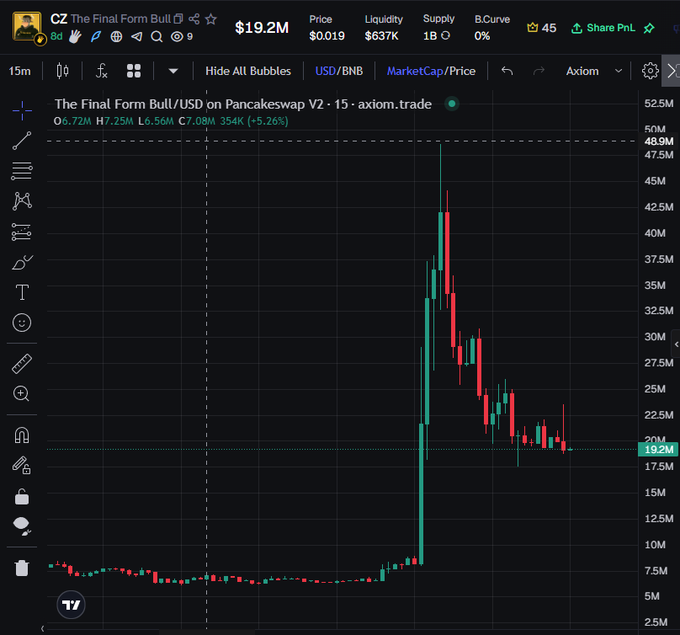Viewport: 680px width, 635px height.
Task: Expand the right side panel arrow
Action: pos(676,344)
